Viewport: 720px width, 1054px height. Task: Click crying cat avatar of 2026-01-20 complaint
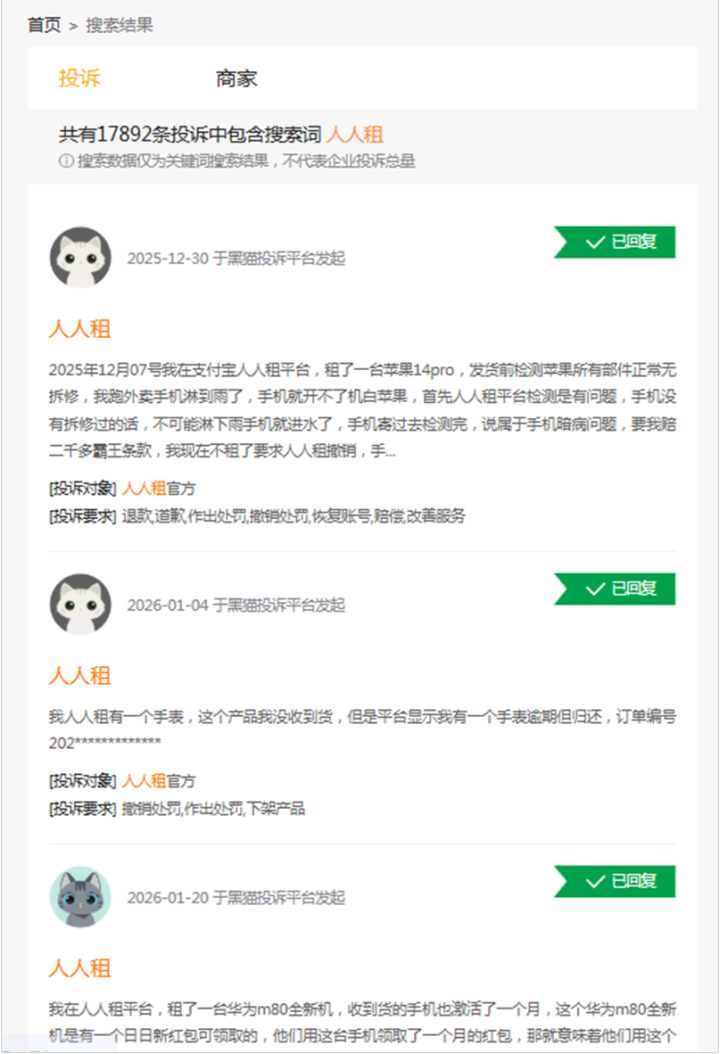pyautogui.click(x=81, y=897)
